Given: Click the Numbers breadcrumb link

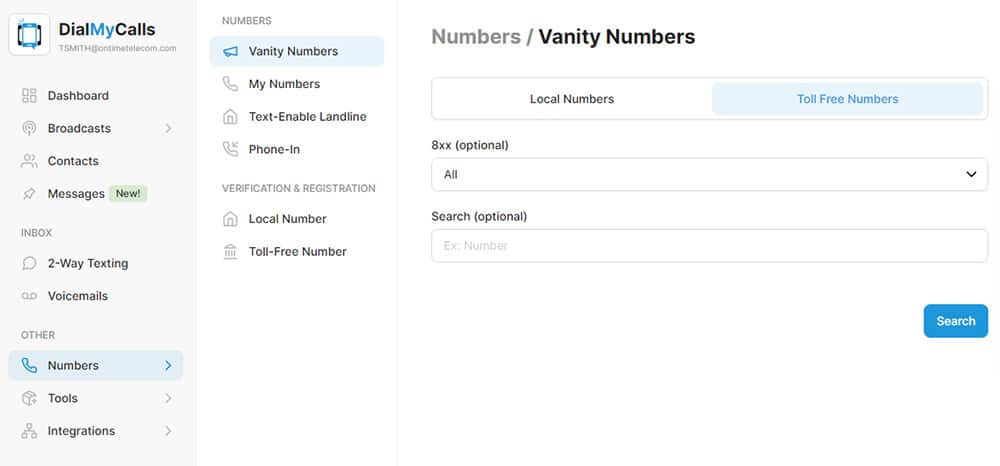Looking at the screenshot, I should pos(475,37).
